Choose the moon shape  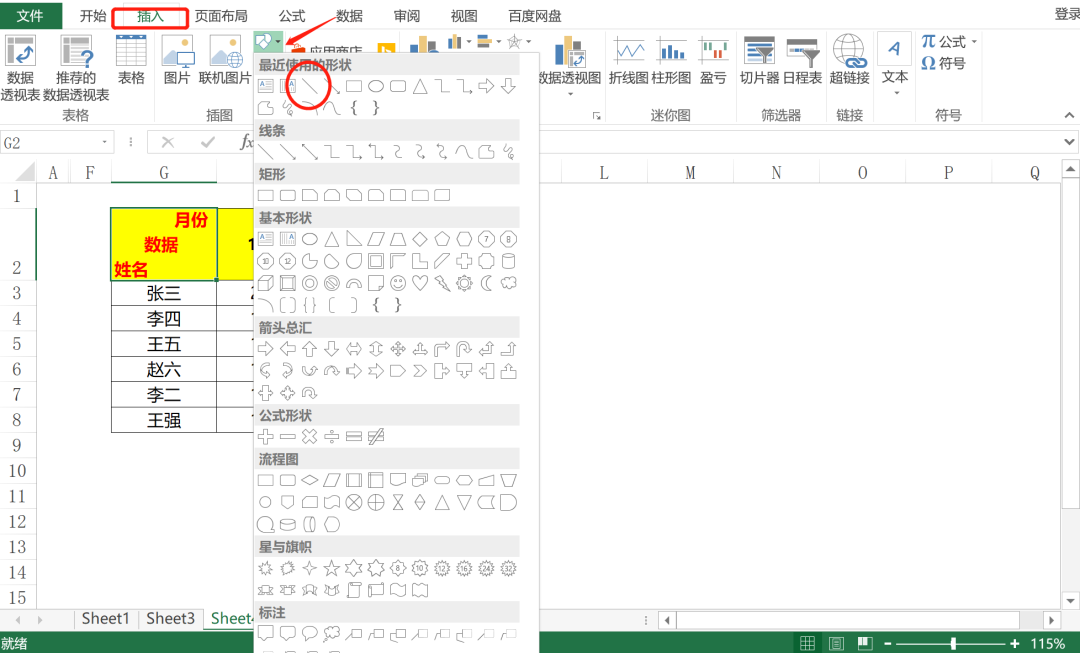[486, 283]
